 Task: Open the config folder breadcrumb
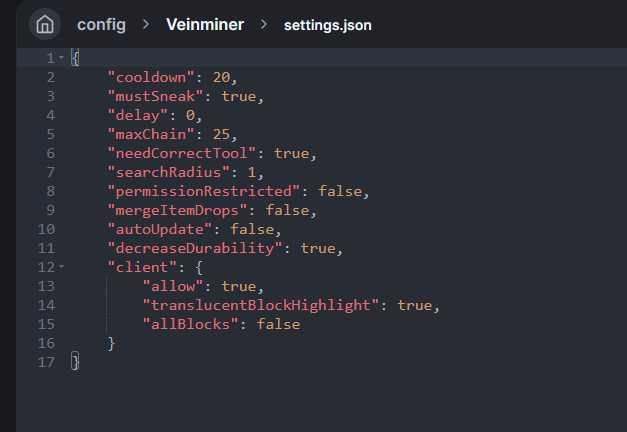point(102,24)
